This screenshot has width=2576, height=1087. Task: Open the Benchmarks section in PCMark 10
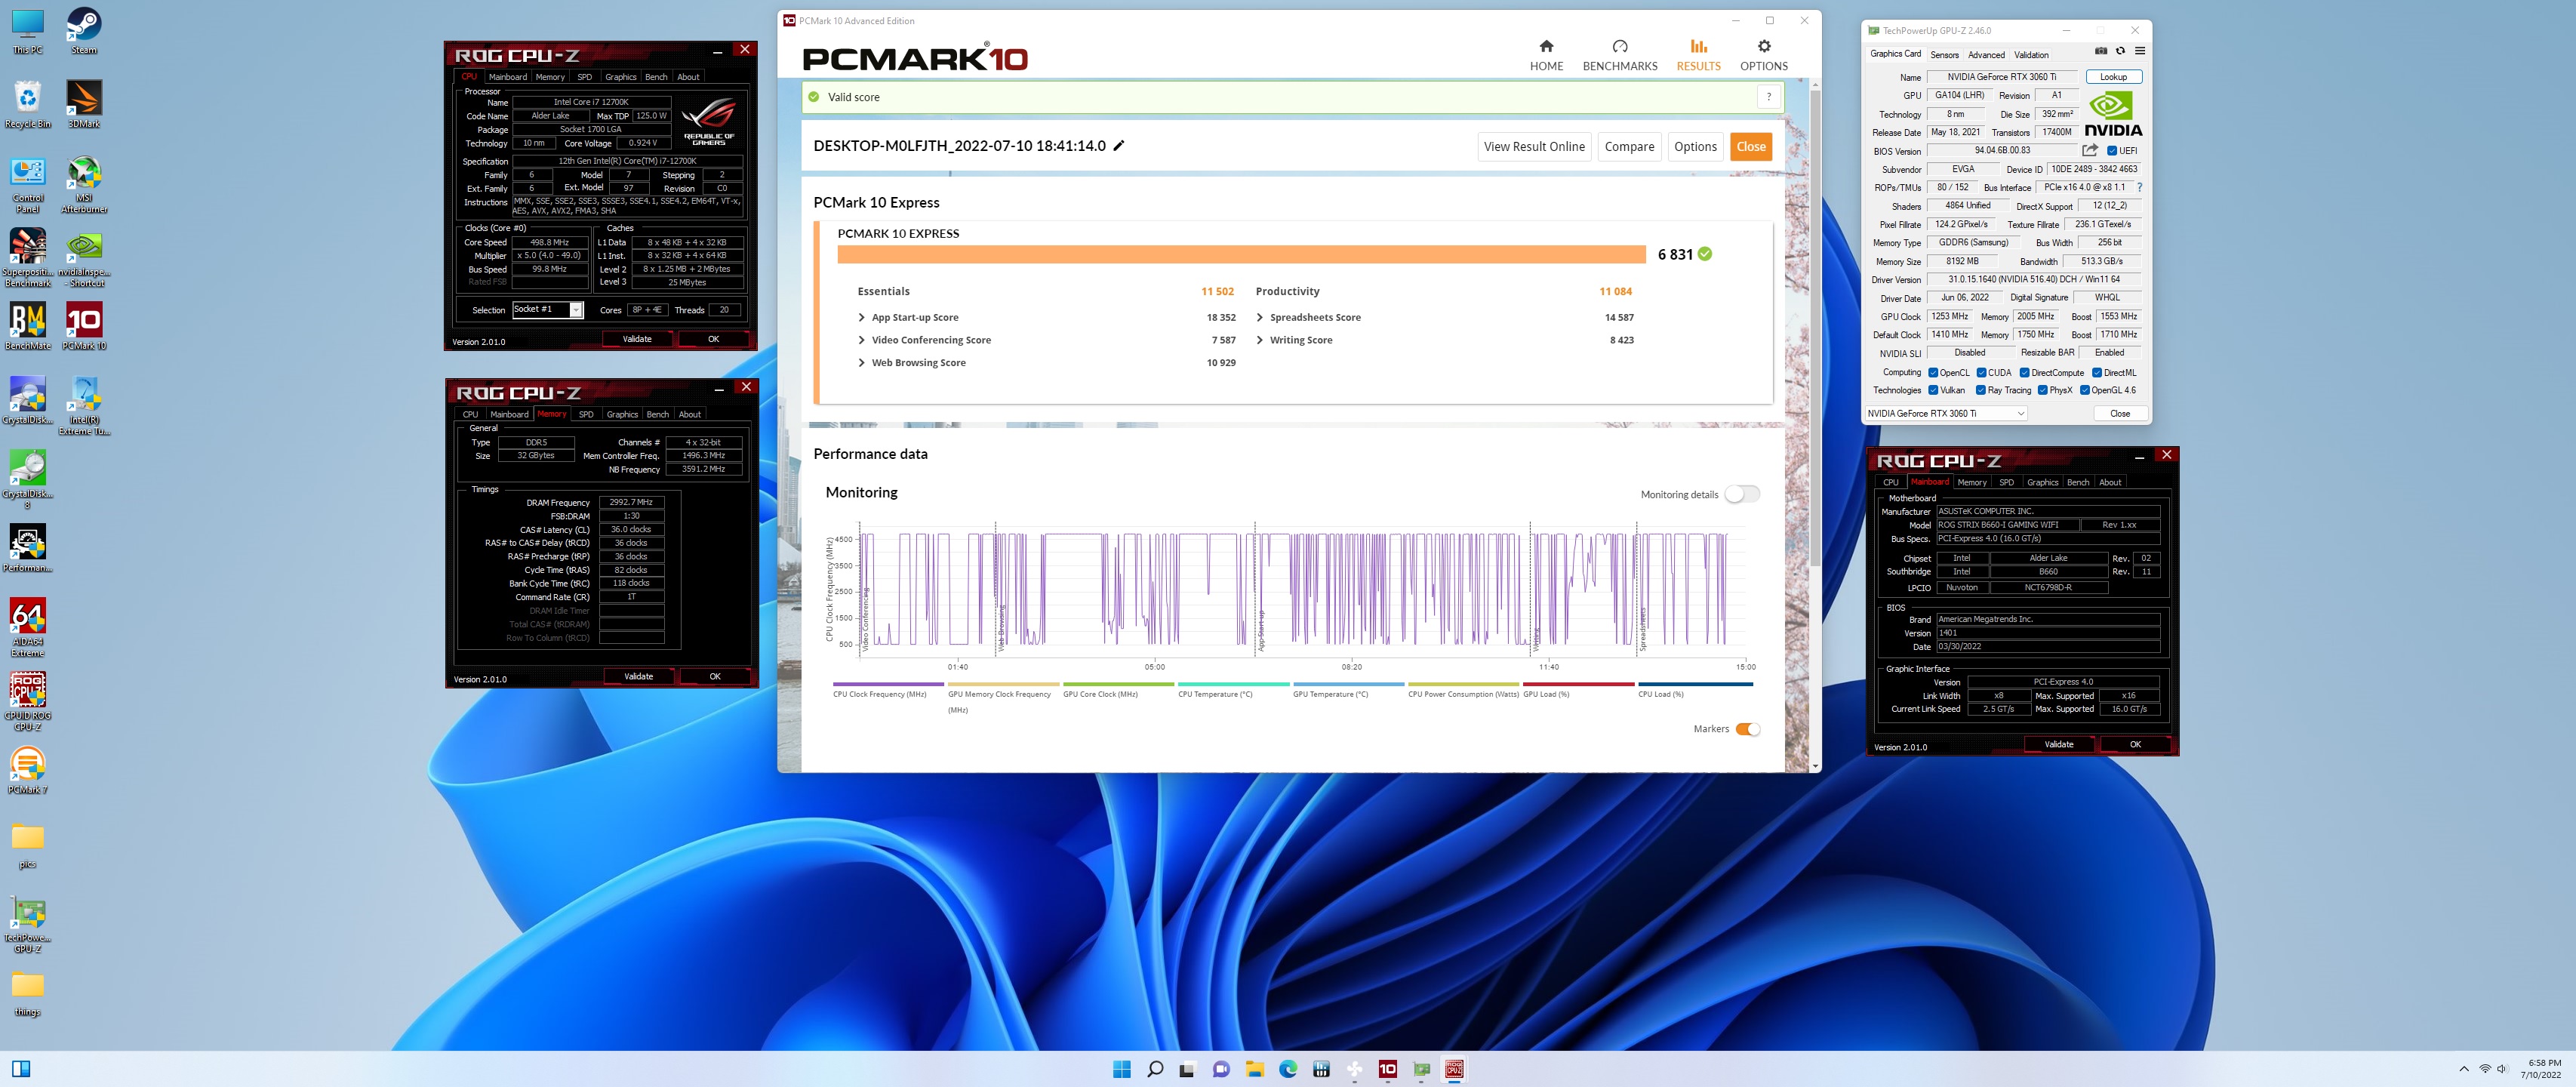pos(1620,55)
